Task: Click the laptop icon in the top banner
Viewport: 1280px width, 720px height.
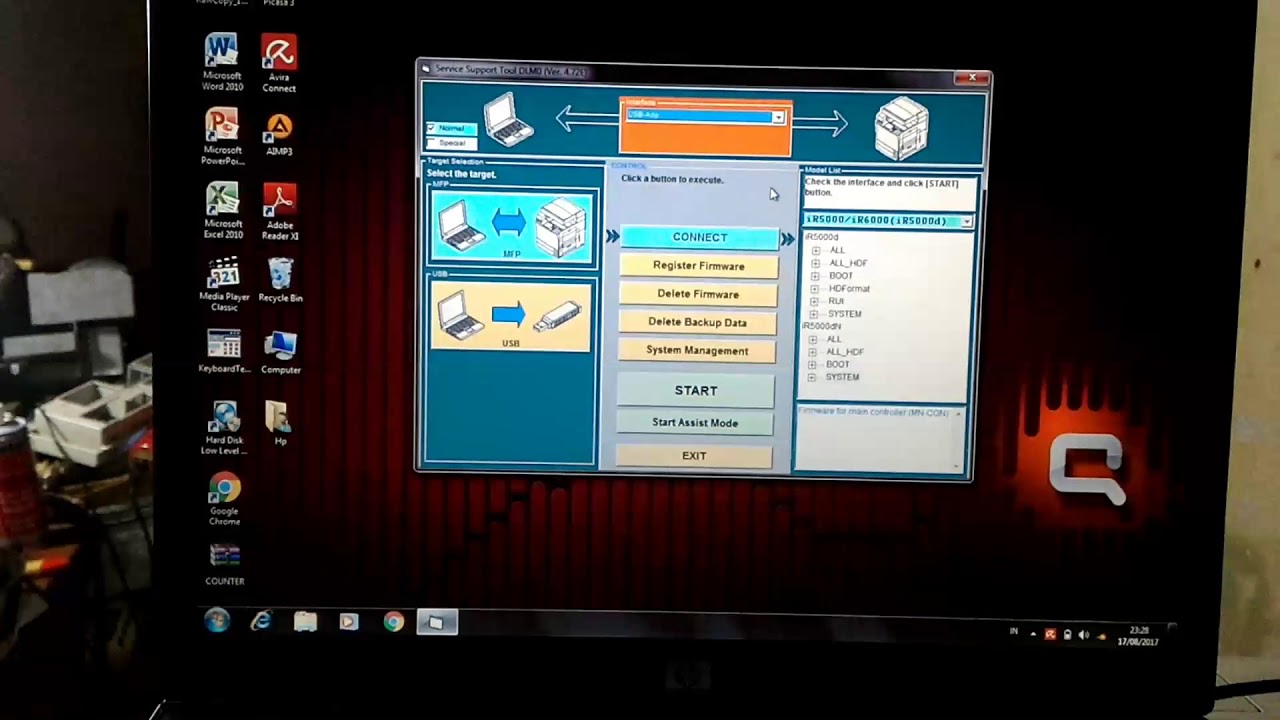Action: [x=509, y=120]
